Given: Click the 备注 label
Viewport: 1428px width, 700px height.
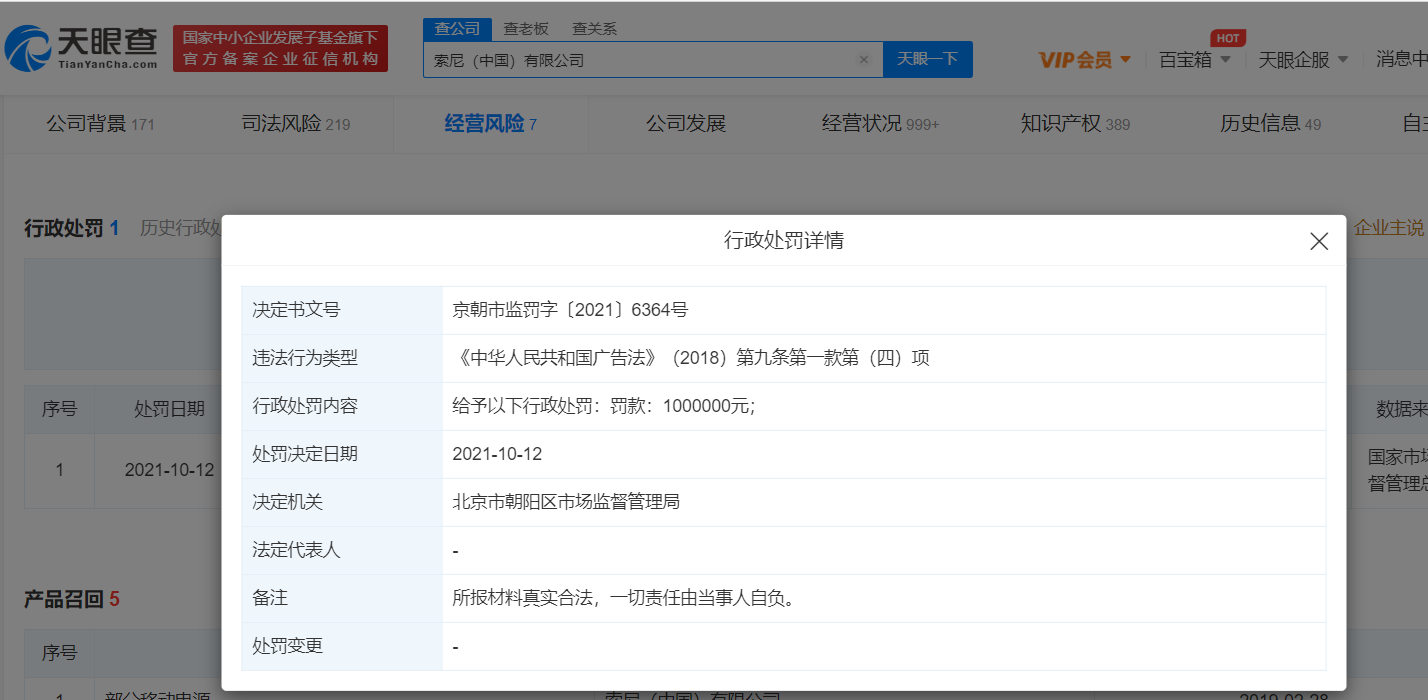Looking at the screenshot, I should point(270,598).
